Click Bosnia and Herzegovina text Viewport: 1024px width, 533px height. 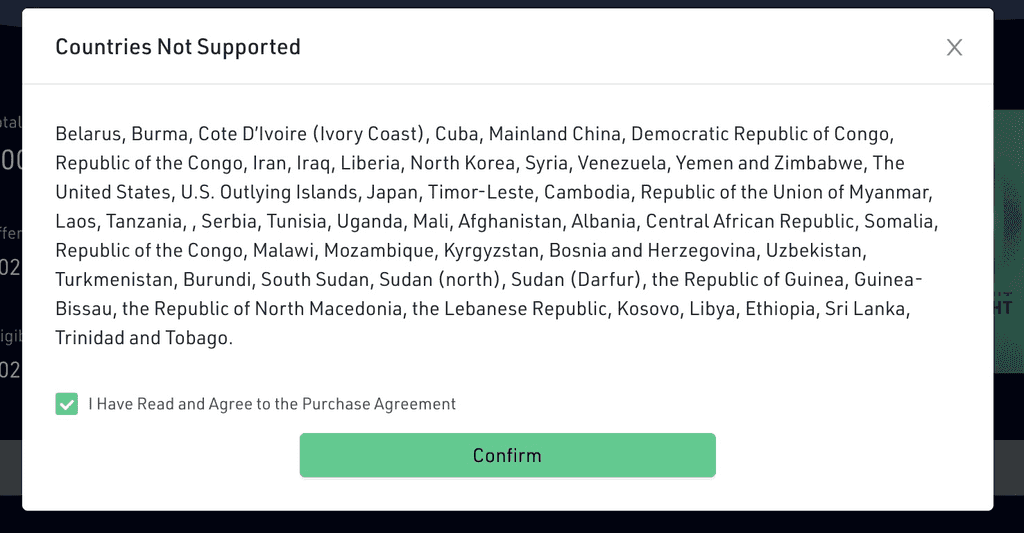pos(652,250)
